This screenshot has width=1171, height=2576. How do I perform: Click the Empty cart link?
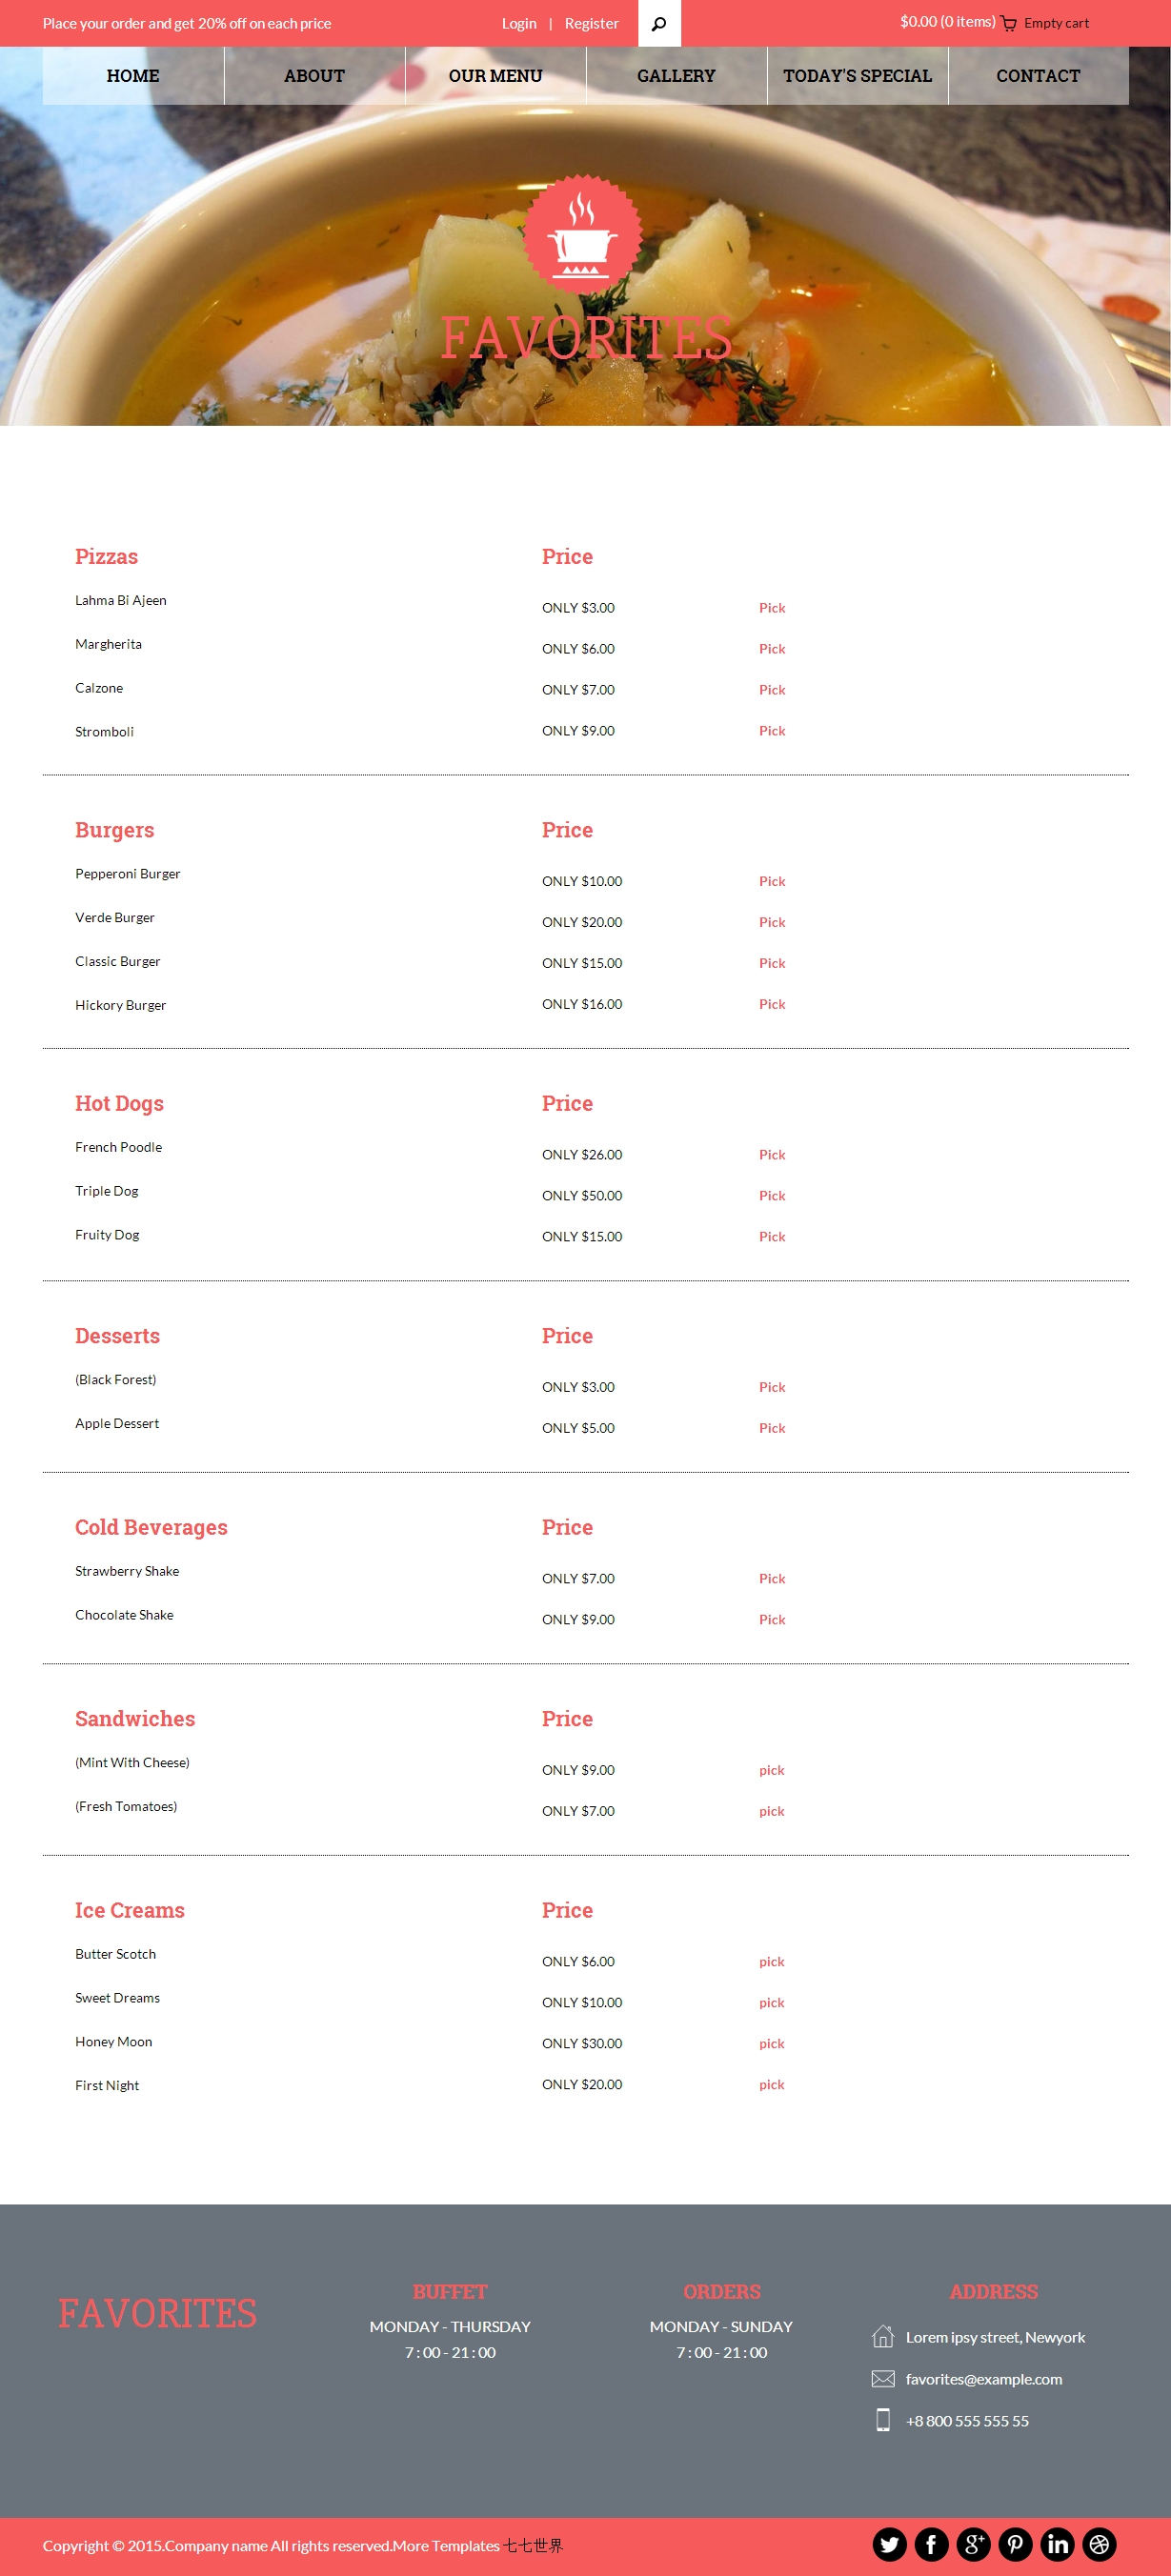click(x=1056, y=23)
